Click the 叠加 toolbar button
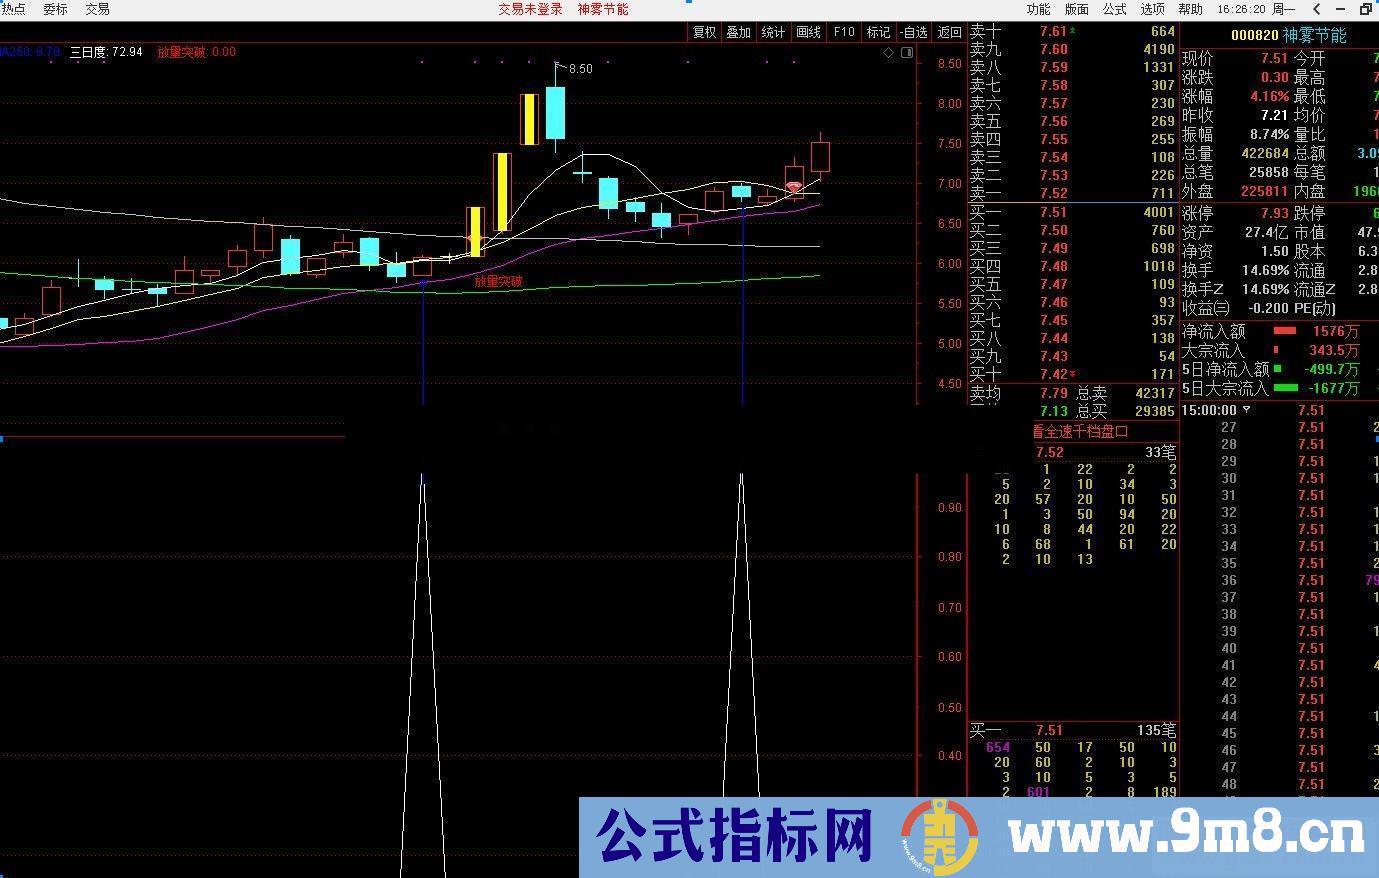The height and width of the screenshot is (878, 1379). [x=738, y=32]
